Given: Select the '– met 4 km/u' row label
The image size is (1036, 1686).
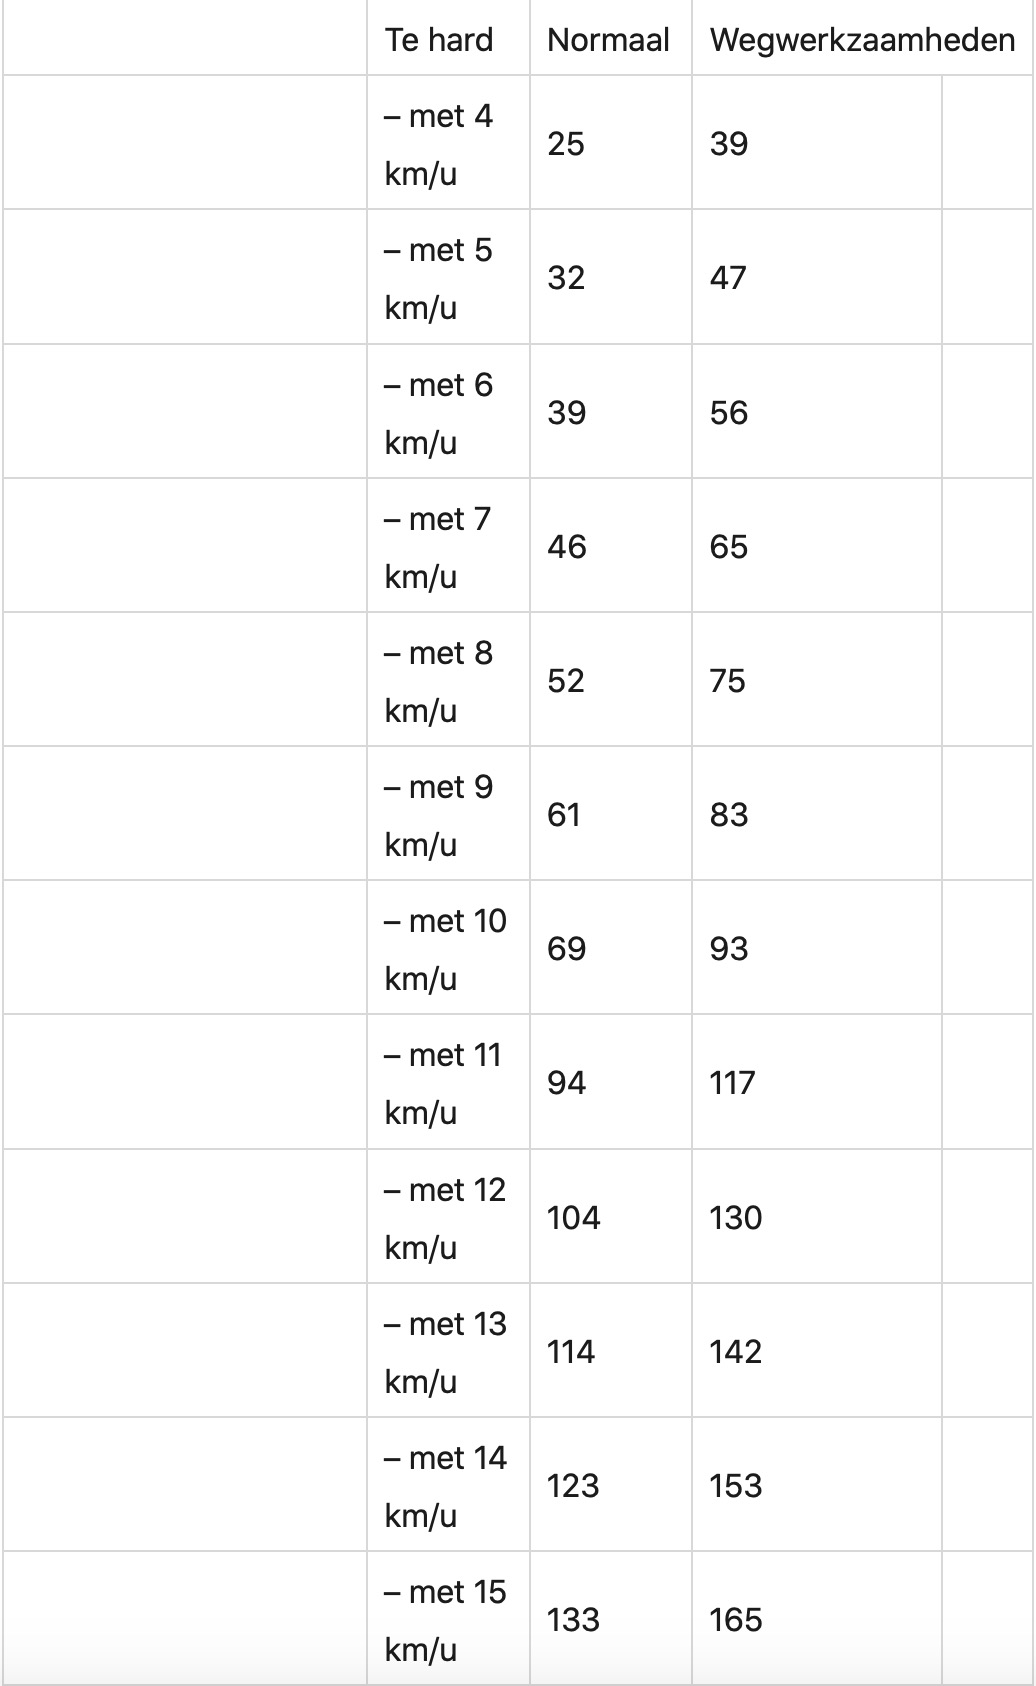Looking at the screenshot, I should [439, 144].
